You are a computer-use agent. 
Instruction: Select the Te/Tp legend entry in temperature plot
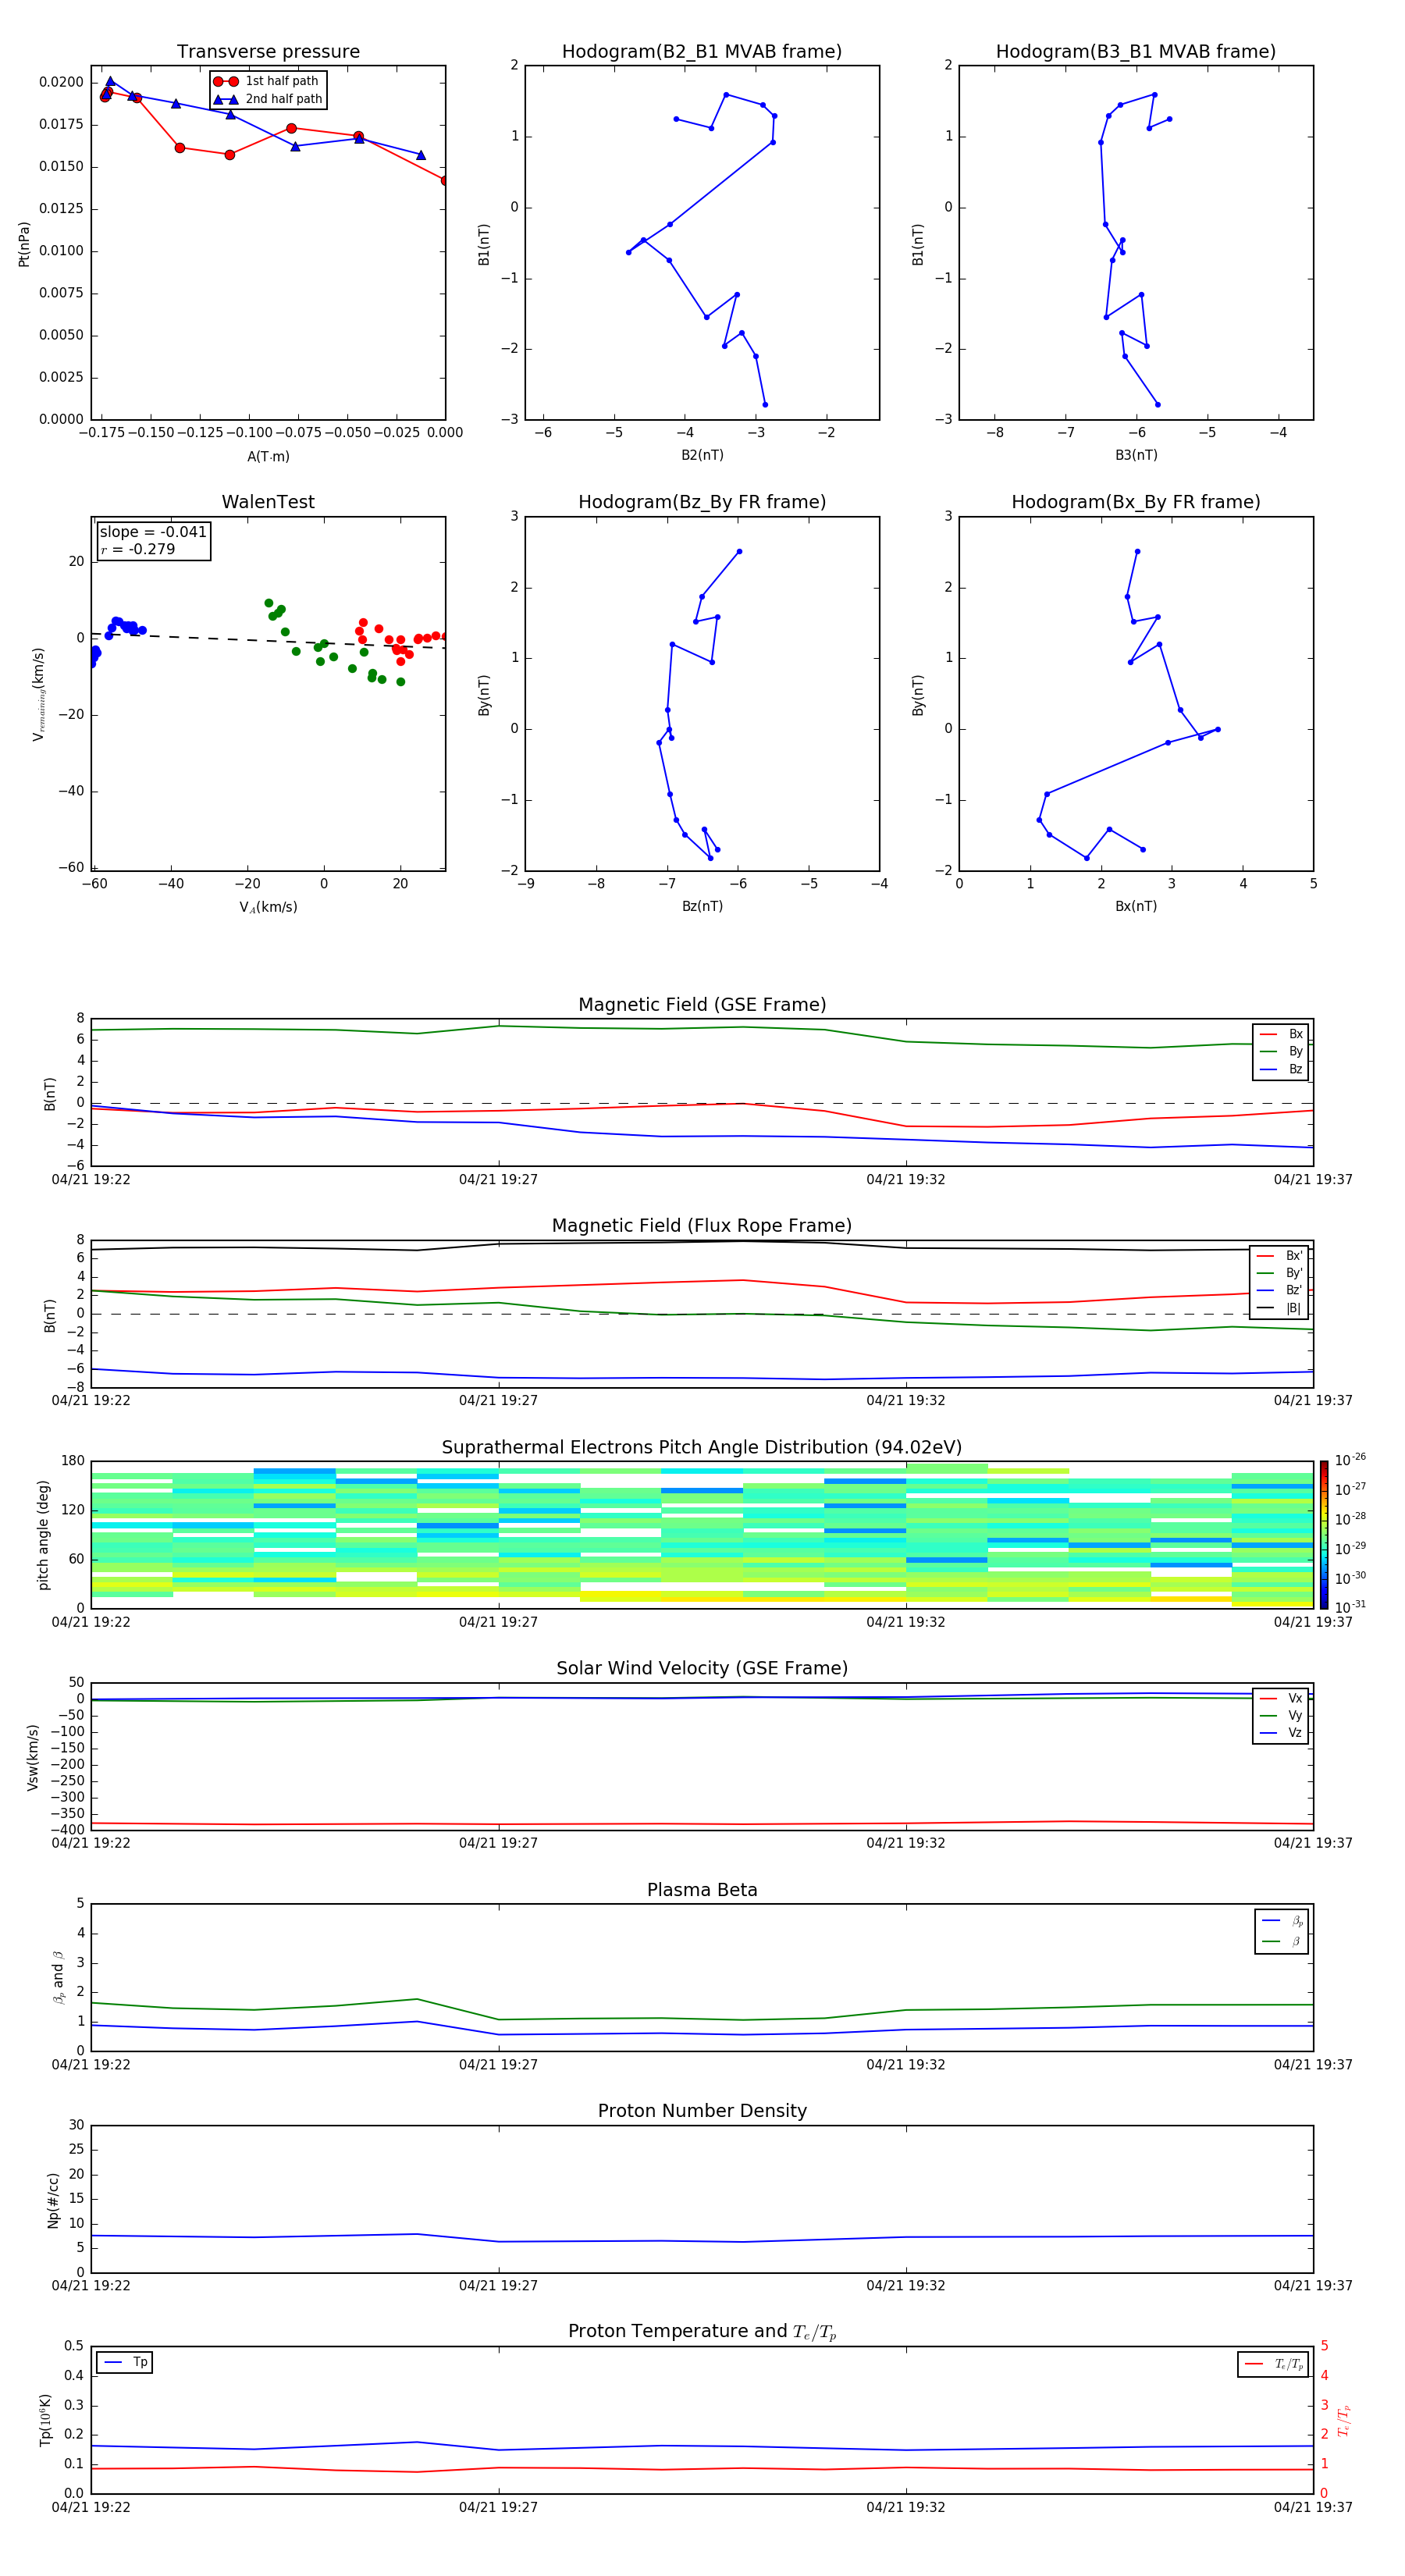[x=1273, y=2365]
